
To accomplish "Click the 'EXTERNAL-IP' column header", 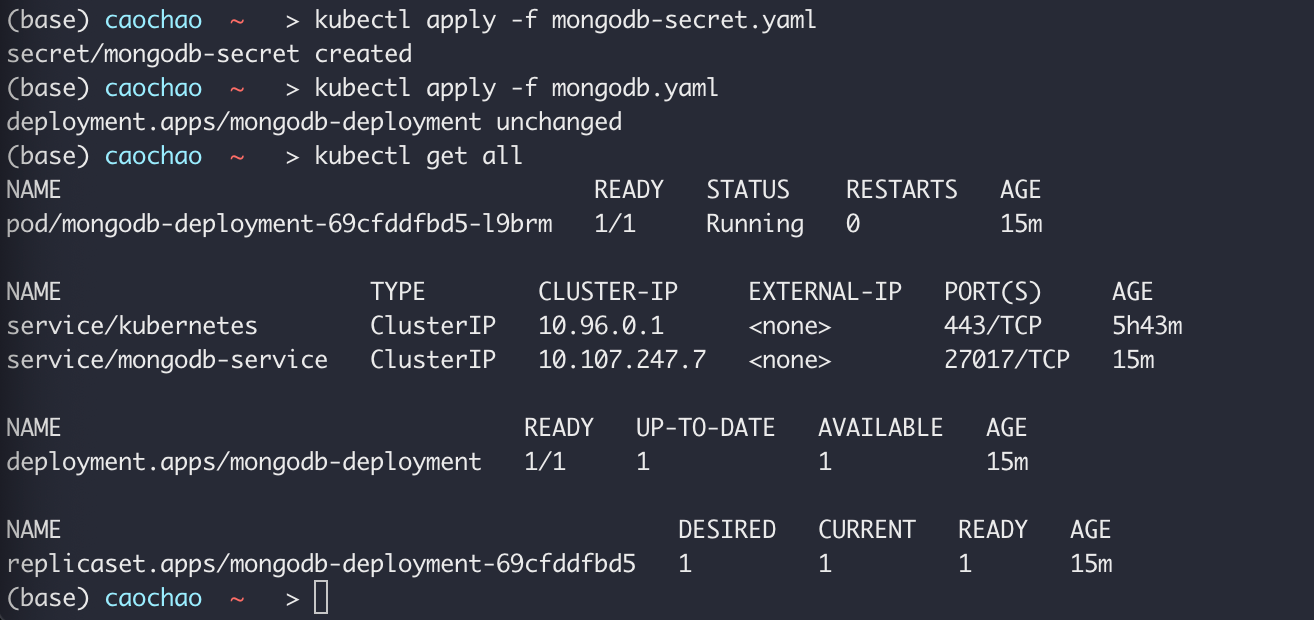I will coord(825,292).
